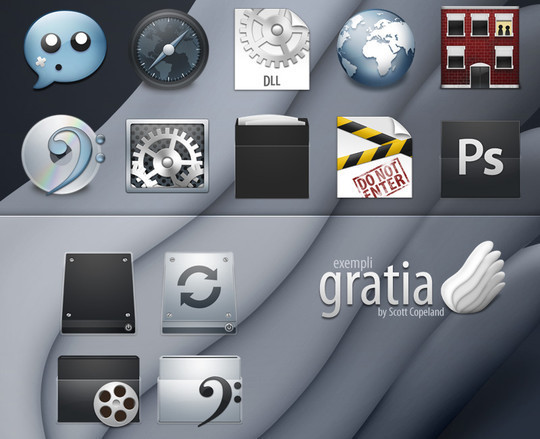The image size is (540, 439).
Task: Click power button on silver sync drive
Action: pos(229,327)
